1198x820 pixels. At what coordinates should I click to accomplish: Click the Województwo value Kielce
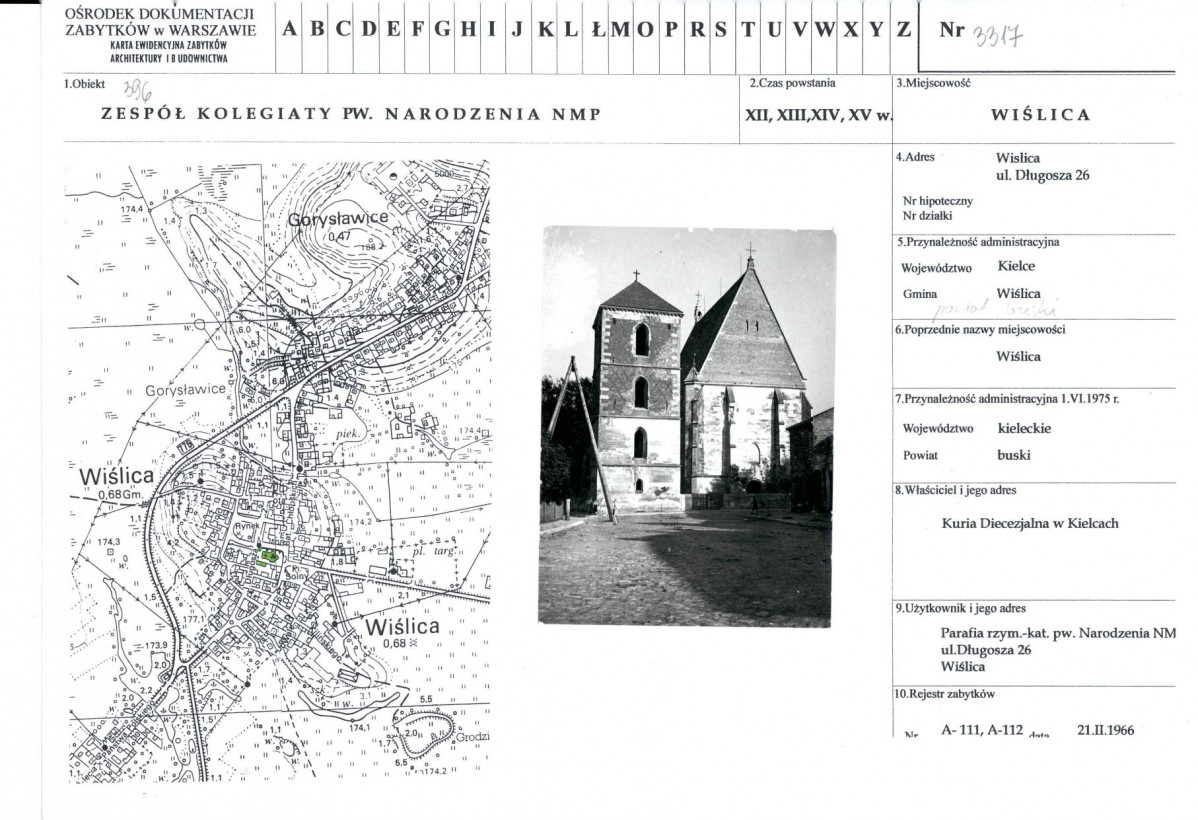click(x=1016, y=266)
